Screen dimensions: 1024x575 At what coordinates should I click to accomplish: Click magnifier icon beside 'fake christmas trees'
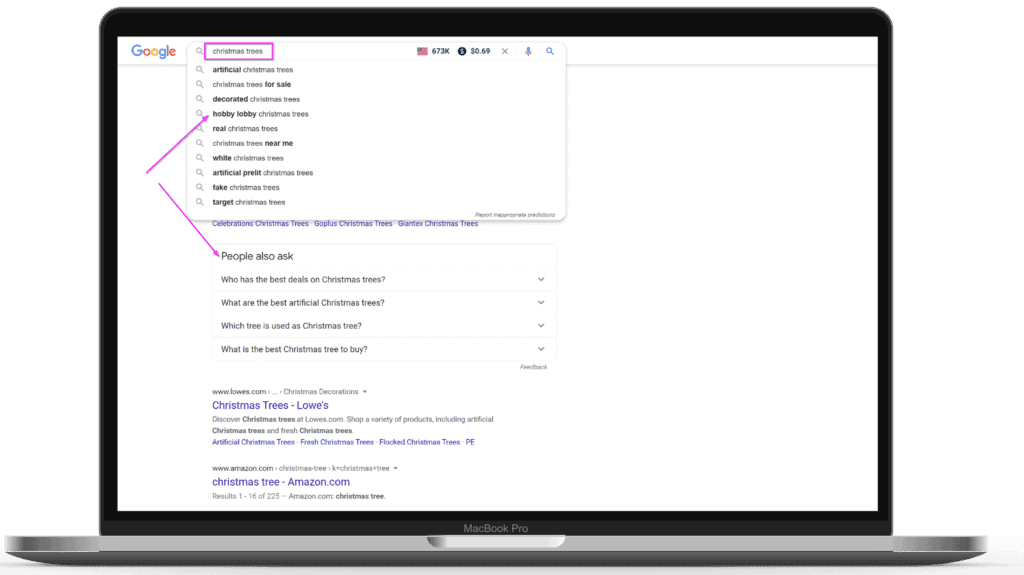click(x=200, y=188)
